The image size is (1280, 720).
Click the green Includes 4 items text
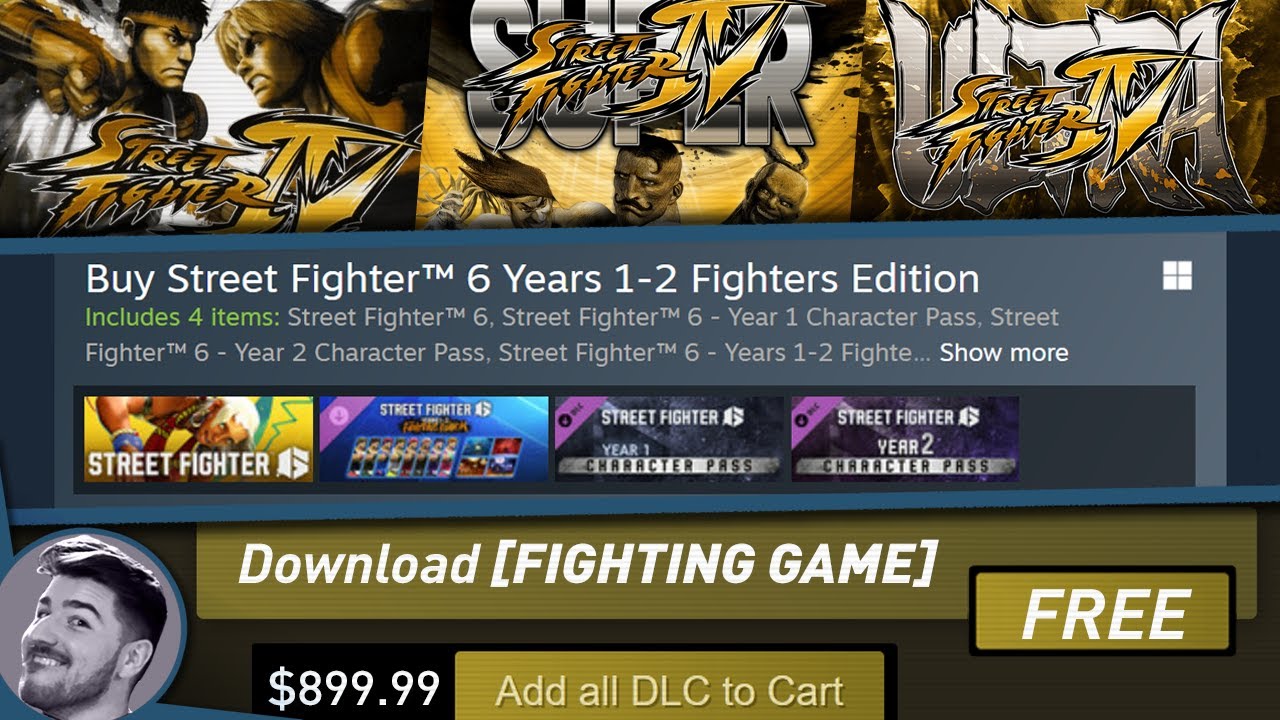tap(183, 318)
